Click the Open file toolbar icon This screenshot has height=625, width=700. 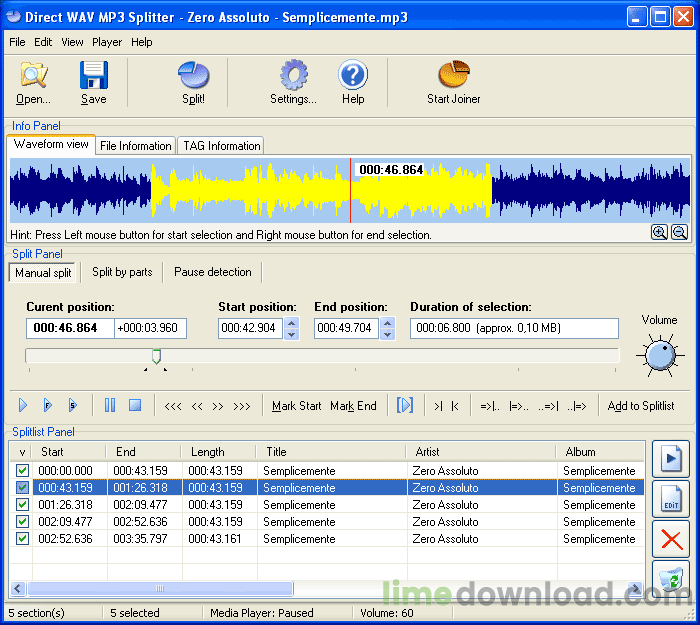click(33, 81)
